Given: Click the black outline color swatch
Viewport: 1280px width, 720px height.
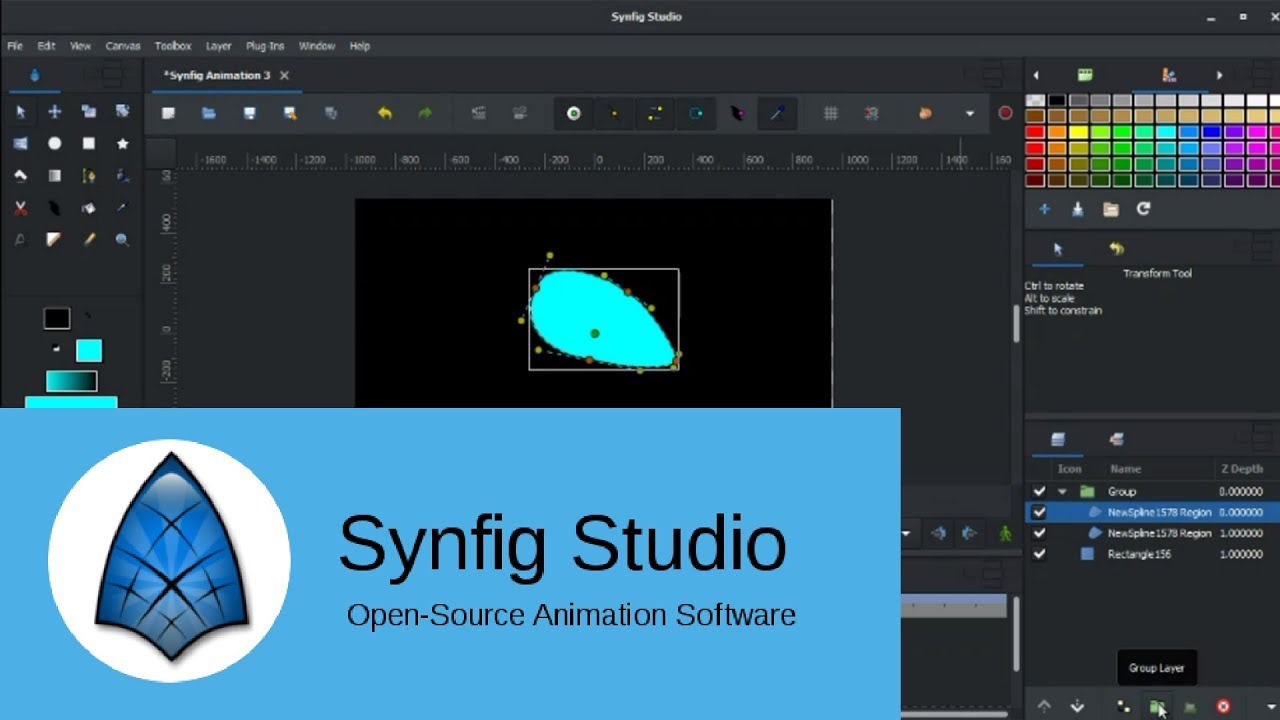Looking at the screenshot, I should pyautogui.click(x=57, y=318).
